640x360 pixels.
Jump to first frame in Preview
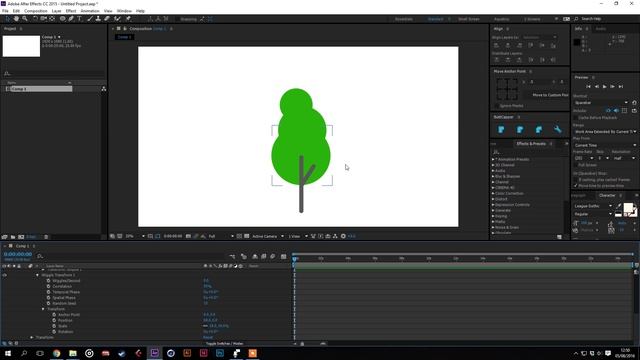pos(588,87)
